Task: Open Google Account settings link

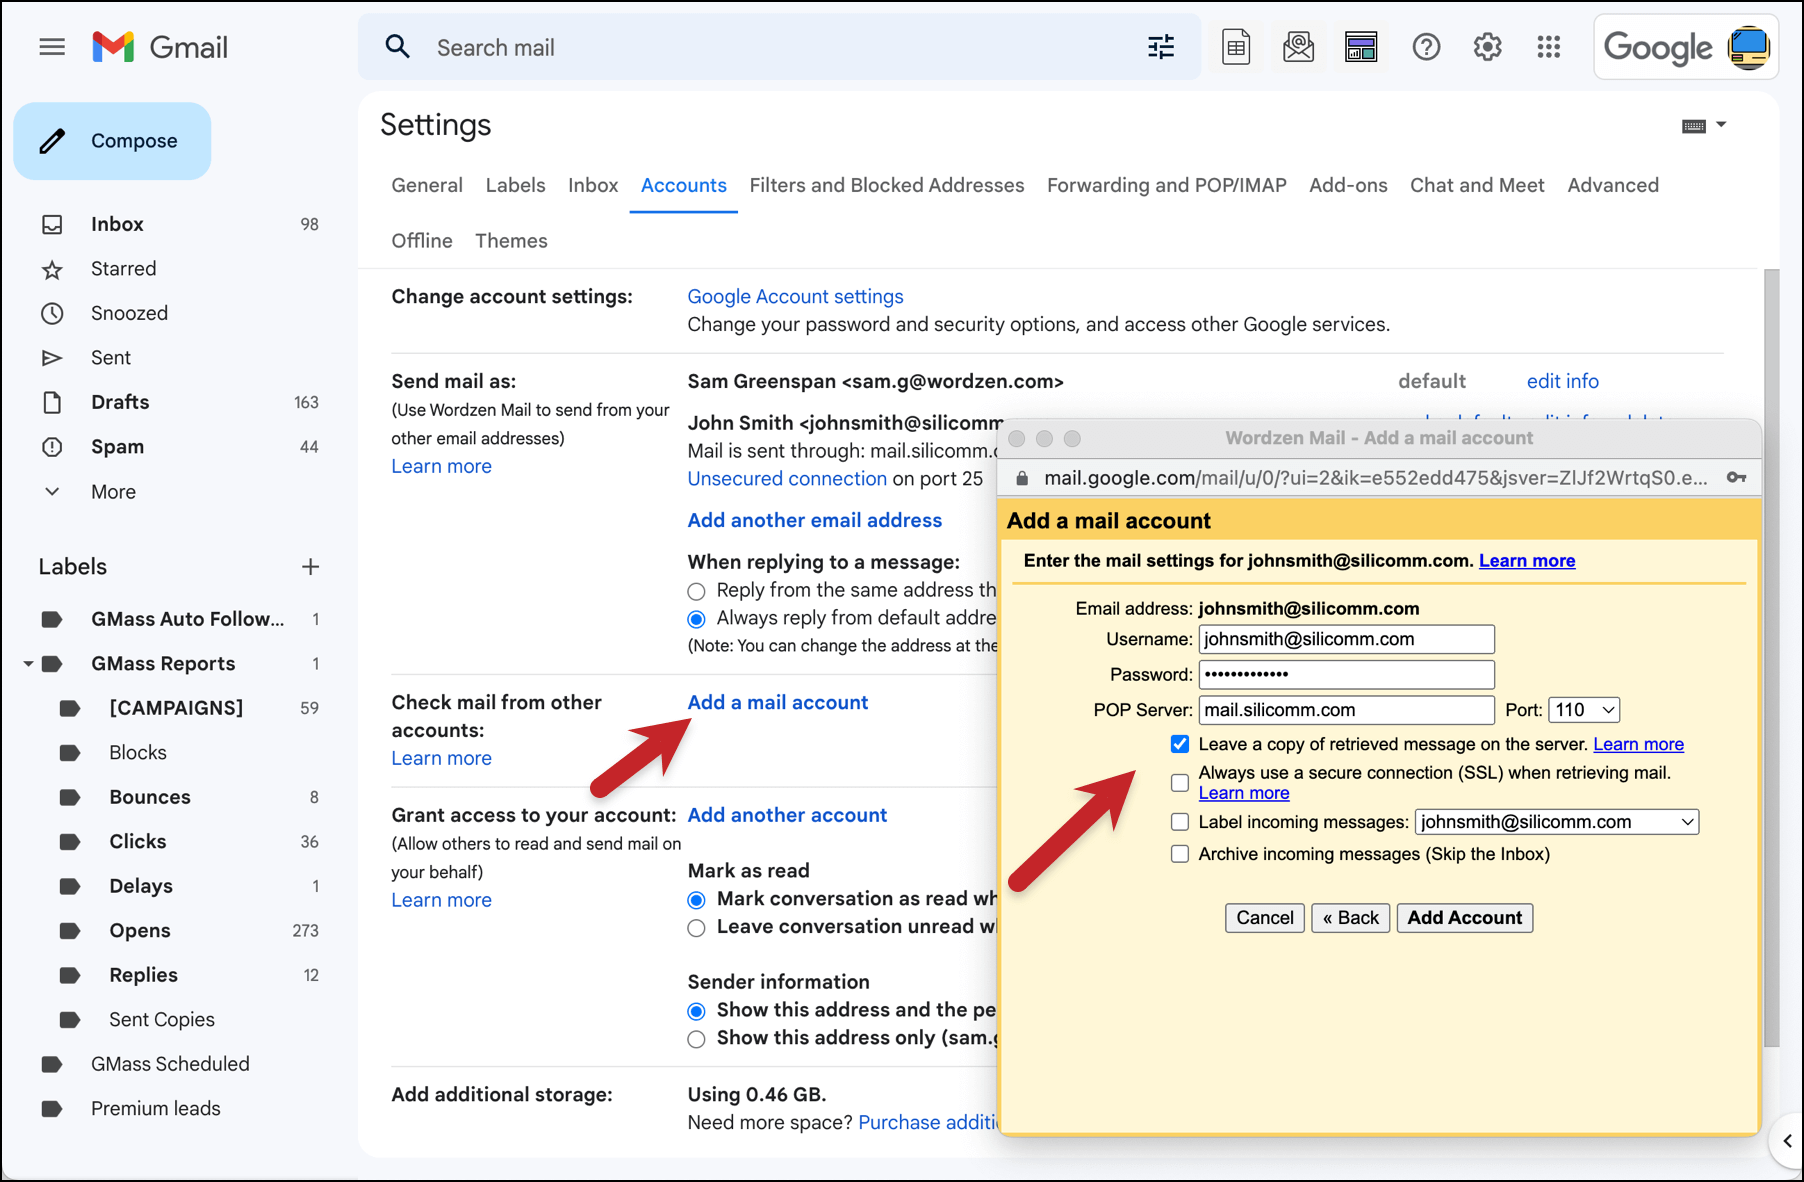Action: pos(795,297)
